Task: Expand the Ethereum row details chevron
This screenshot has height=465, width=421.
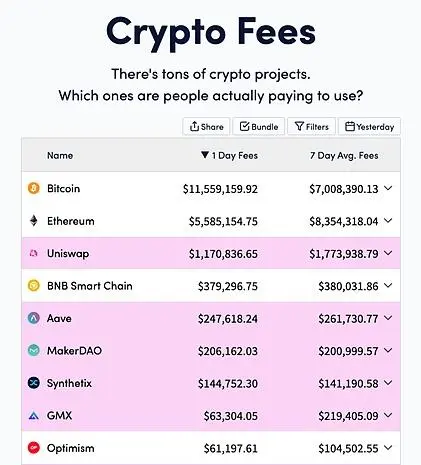Action: point(388,221)
